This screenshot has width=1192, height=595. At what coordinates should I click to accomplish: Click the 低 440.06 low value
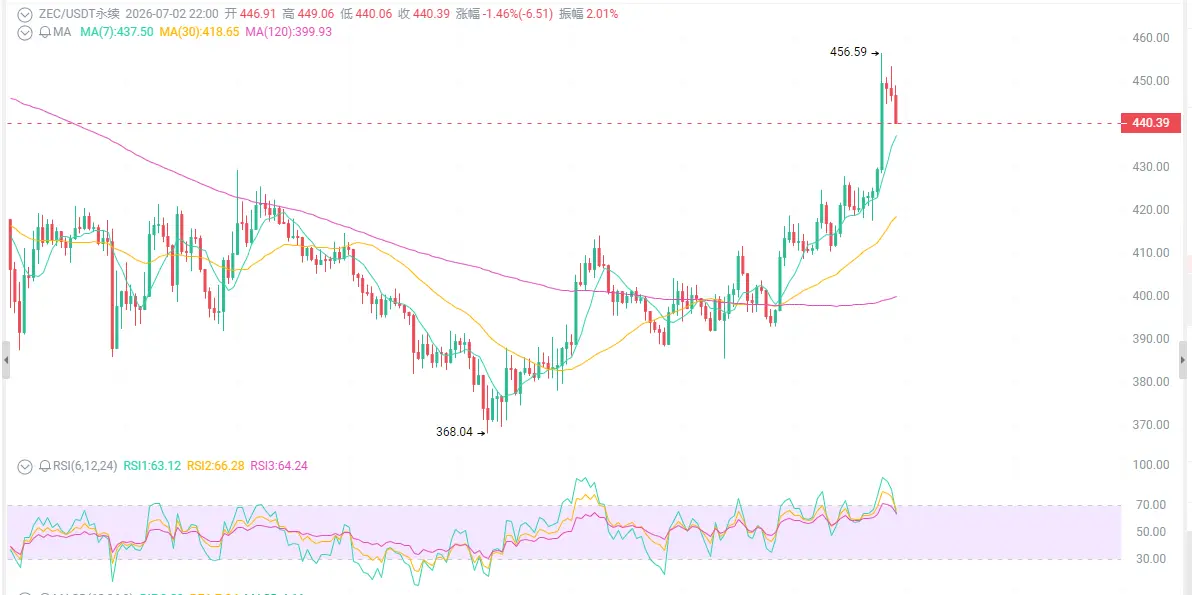[366, 14]
